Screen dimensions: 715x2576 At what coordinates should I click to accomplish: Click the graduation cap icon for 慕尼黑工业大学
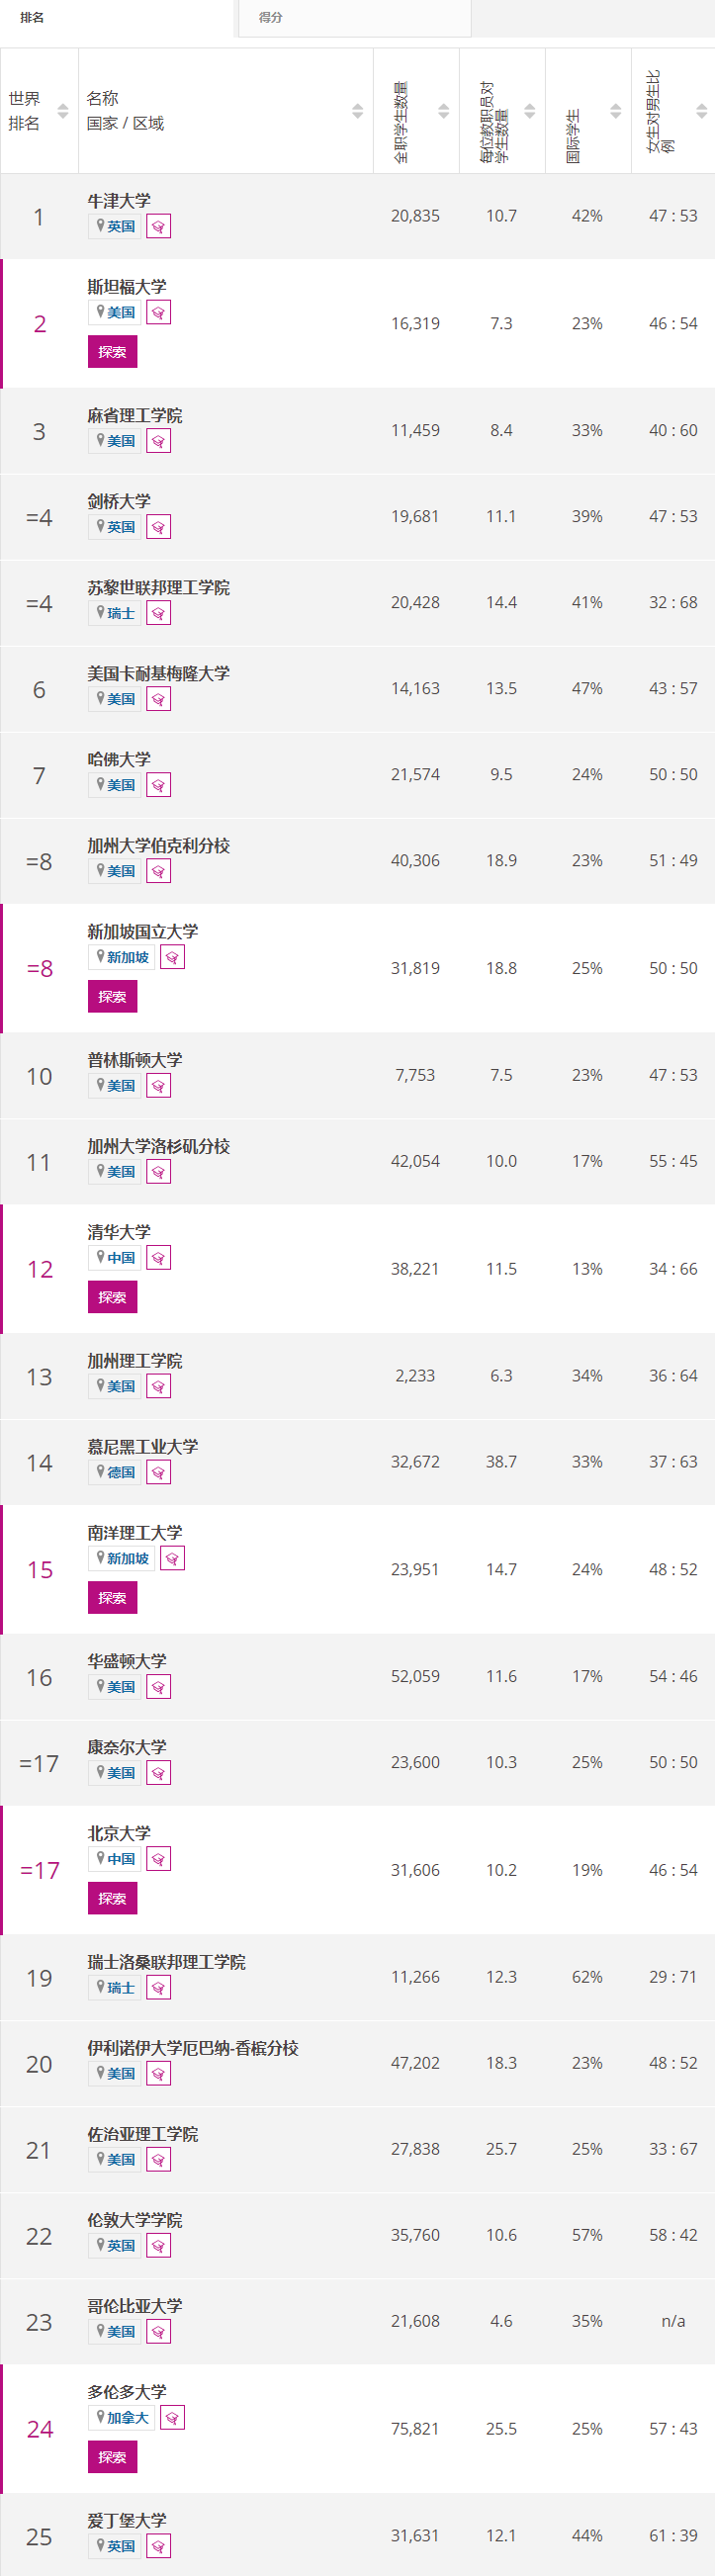[158, 1472]
